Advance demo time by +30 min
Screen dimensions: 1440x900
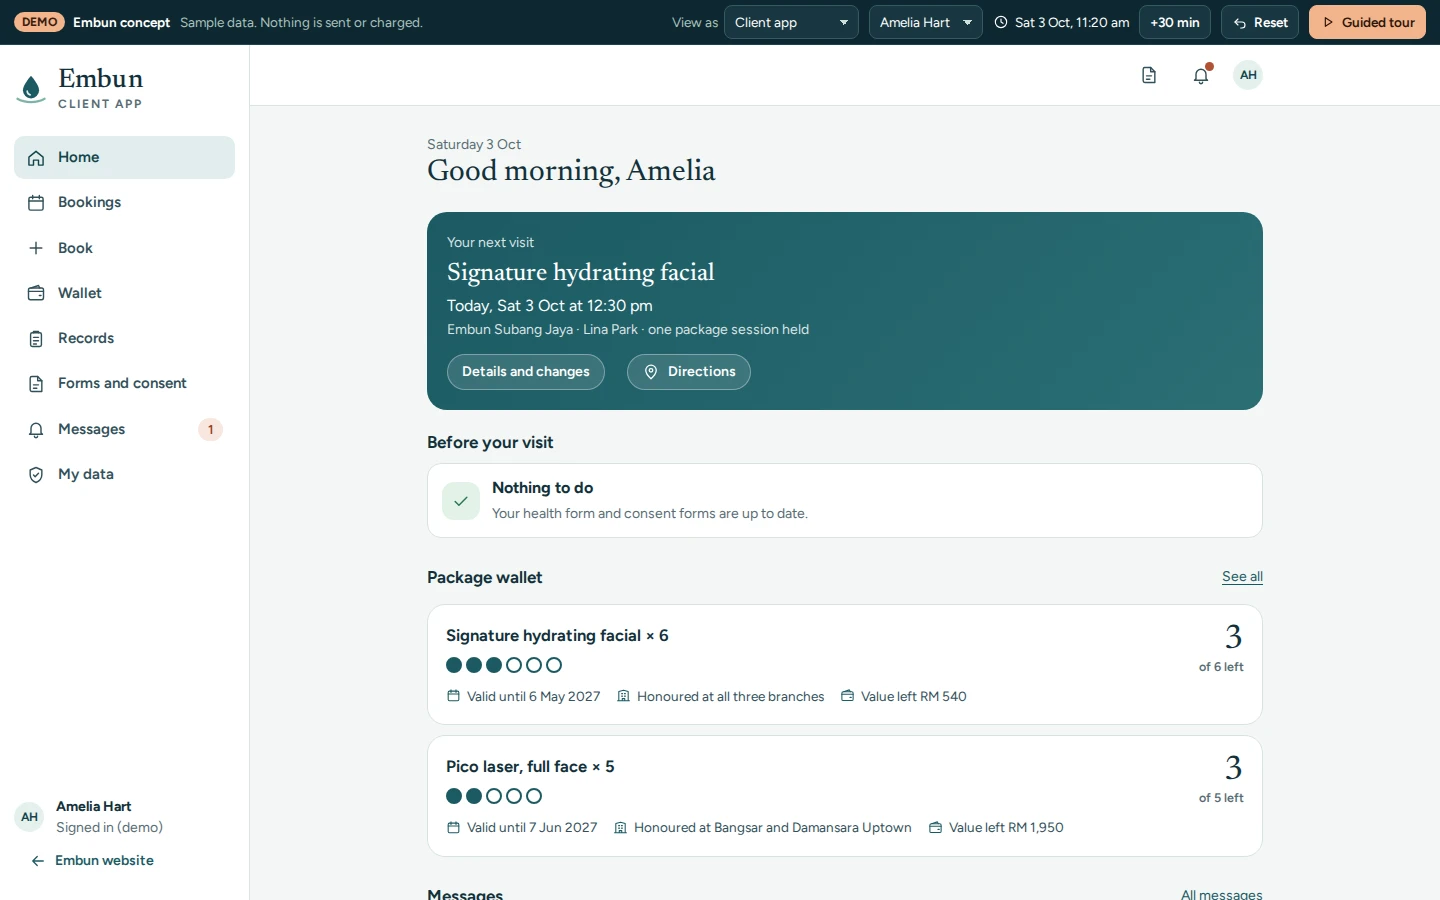coord(1175,22)
